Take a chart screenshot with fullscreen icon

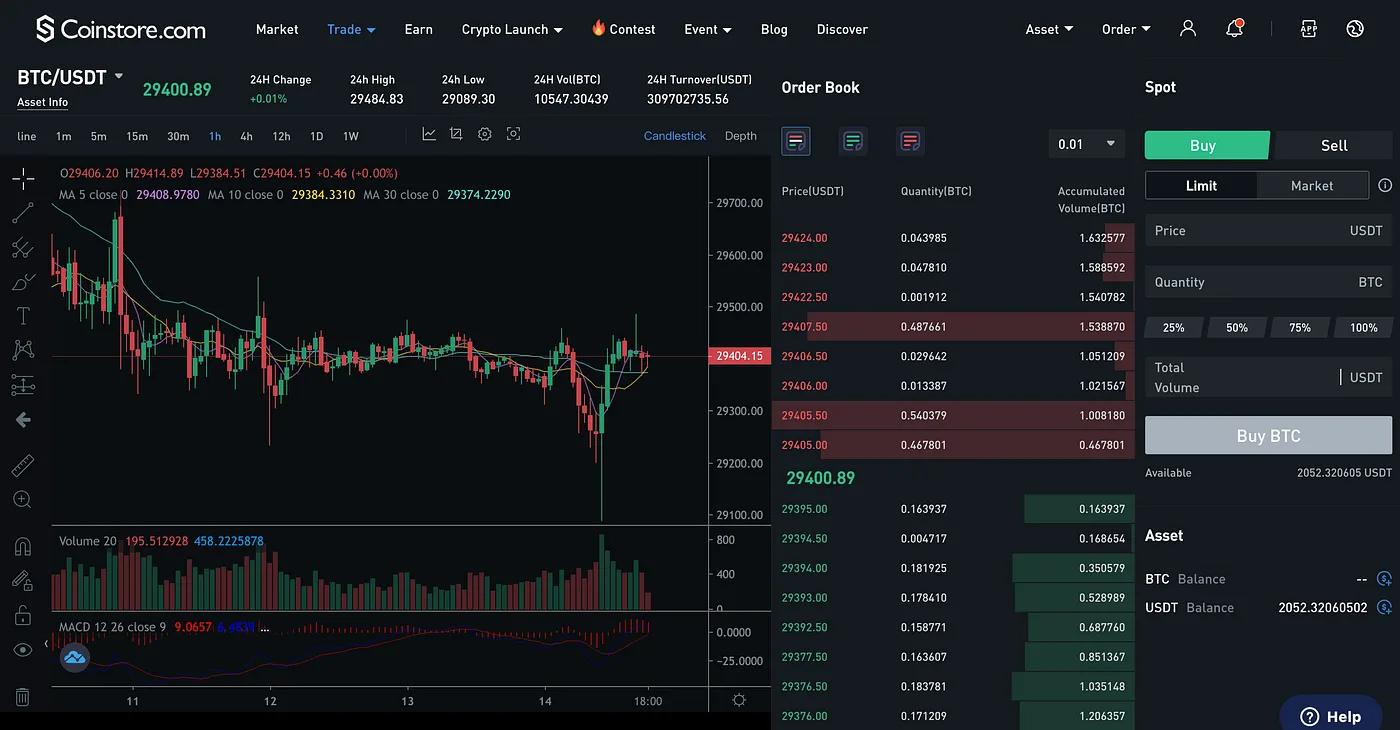tap(513, 135)
